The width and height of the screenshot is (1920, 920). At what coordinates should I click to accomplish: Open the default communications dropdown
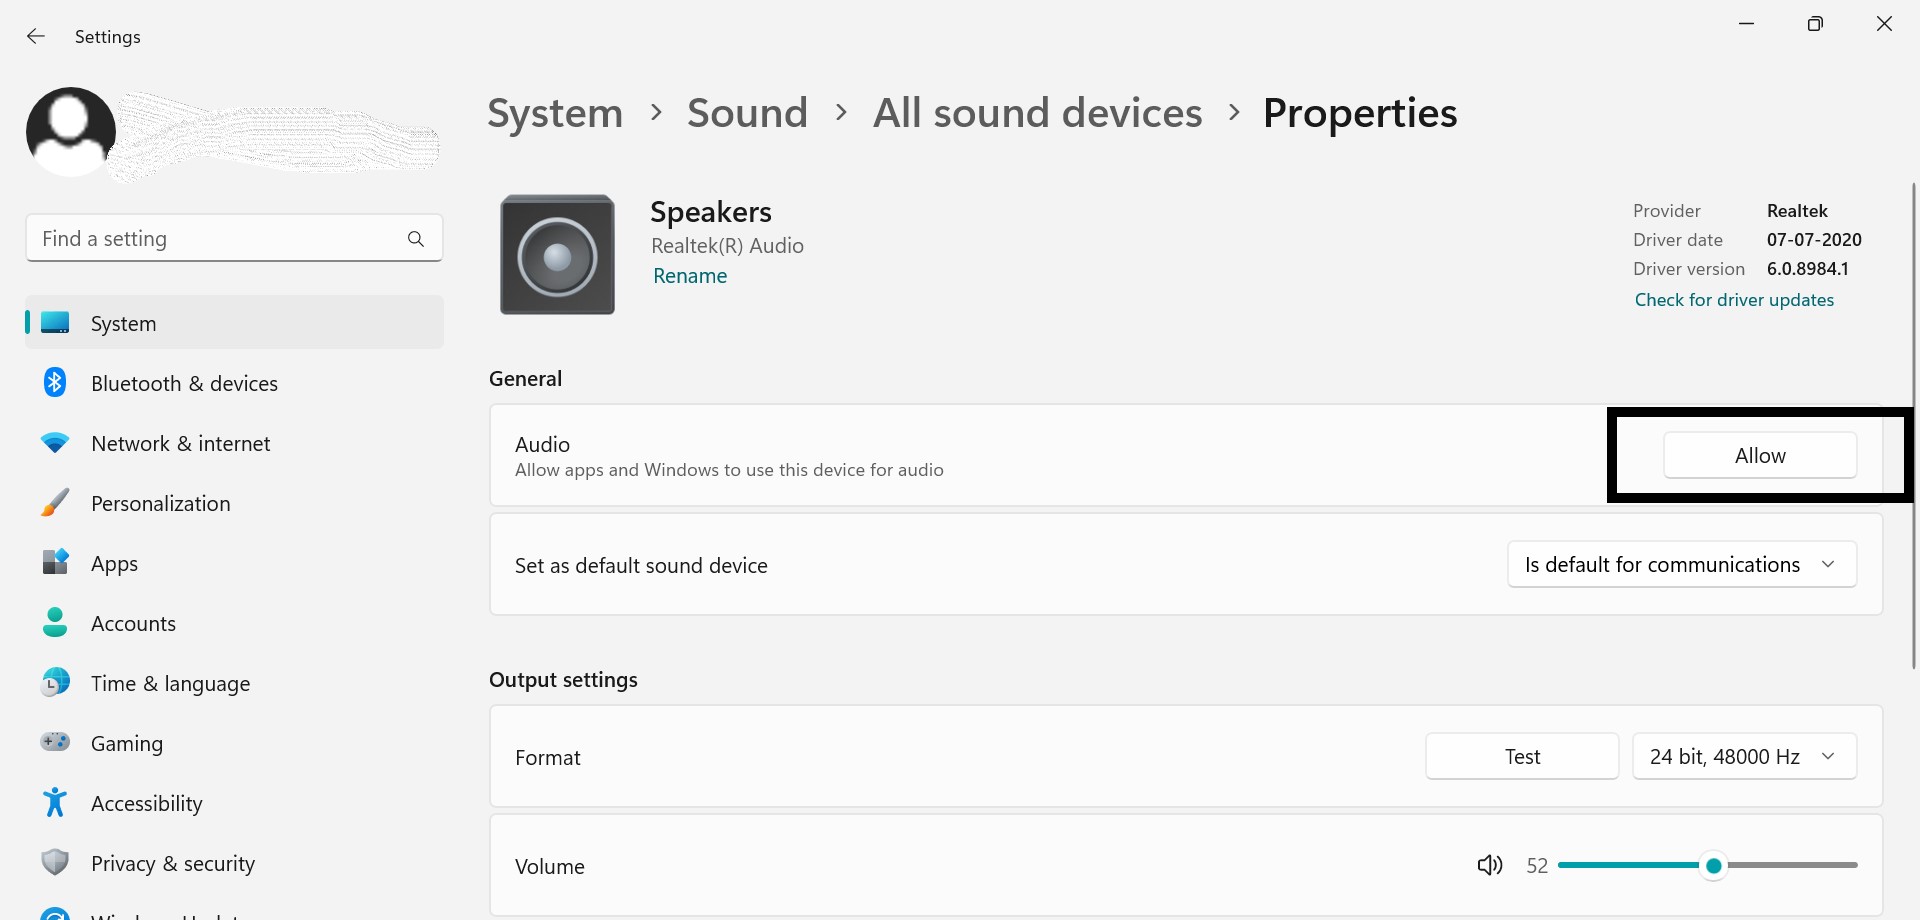tap(1682, 565)
